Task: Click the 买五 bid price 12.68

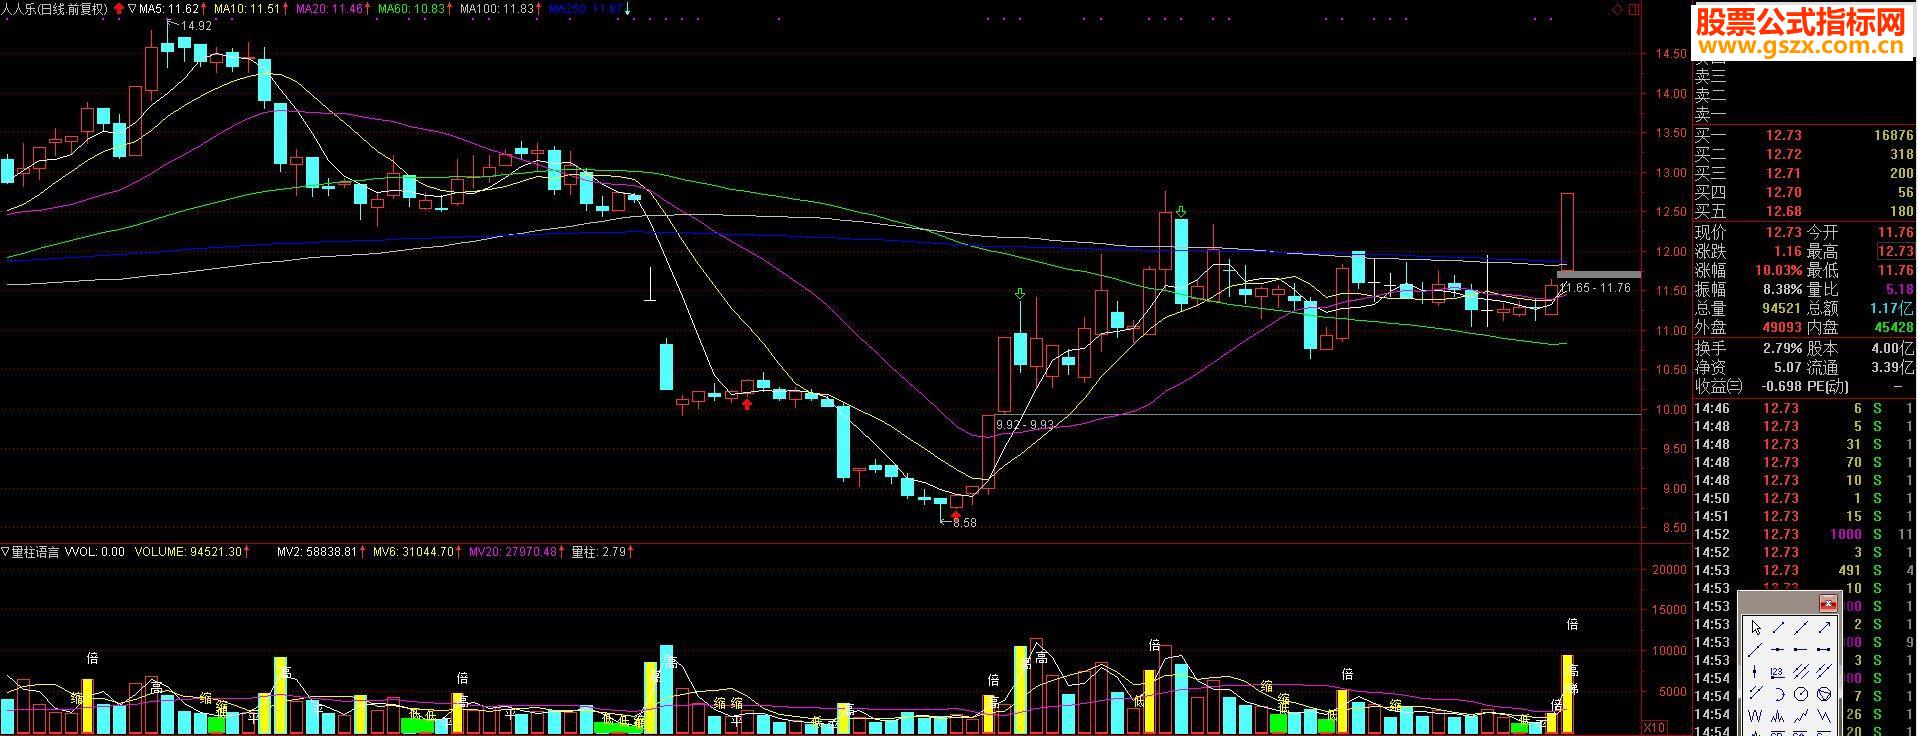Action: click(1783, 211)
